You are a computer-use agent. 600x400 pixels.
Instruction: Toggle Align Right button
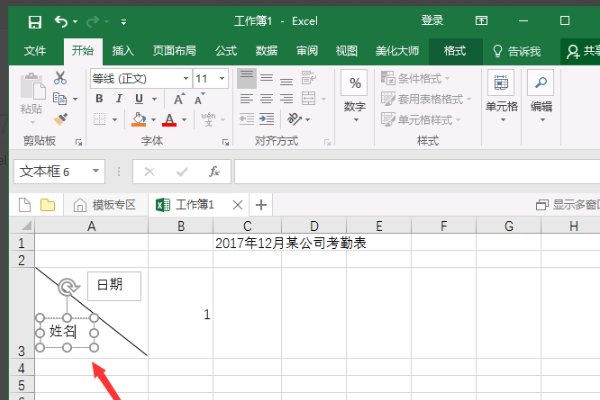tap(286, 99)
